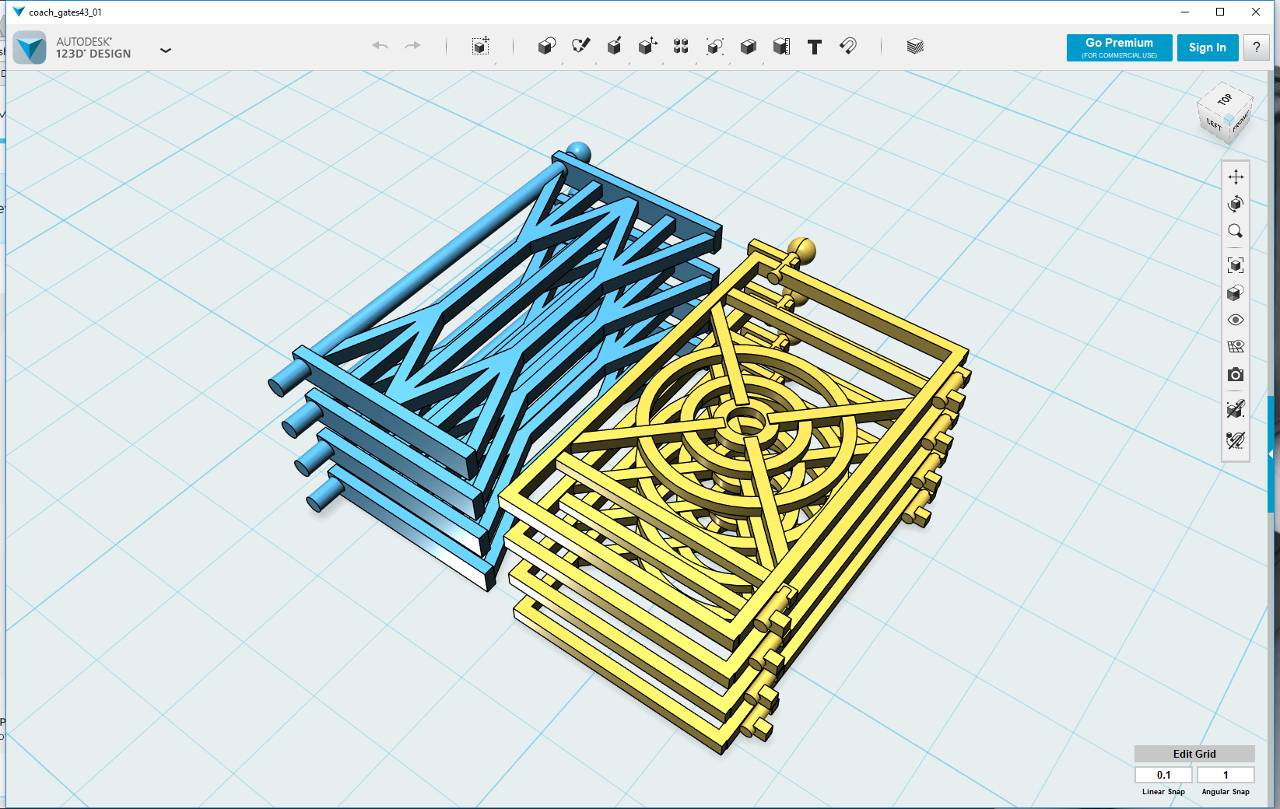Click the Fit view icon
Viewport: 1280px width, 809px height.
point(1236,265)
